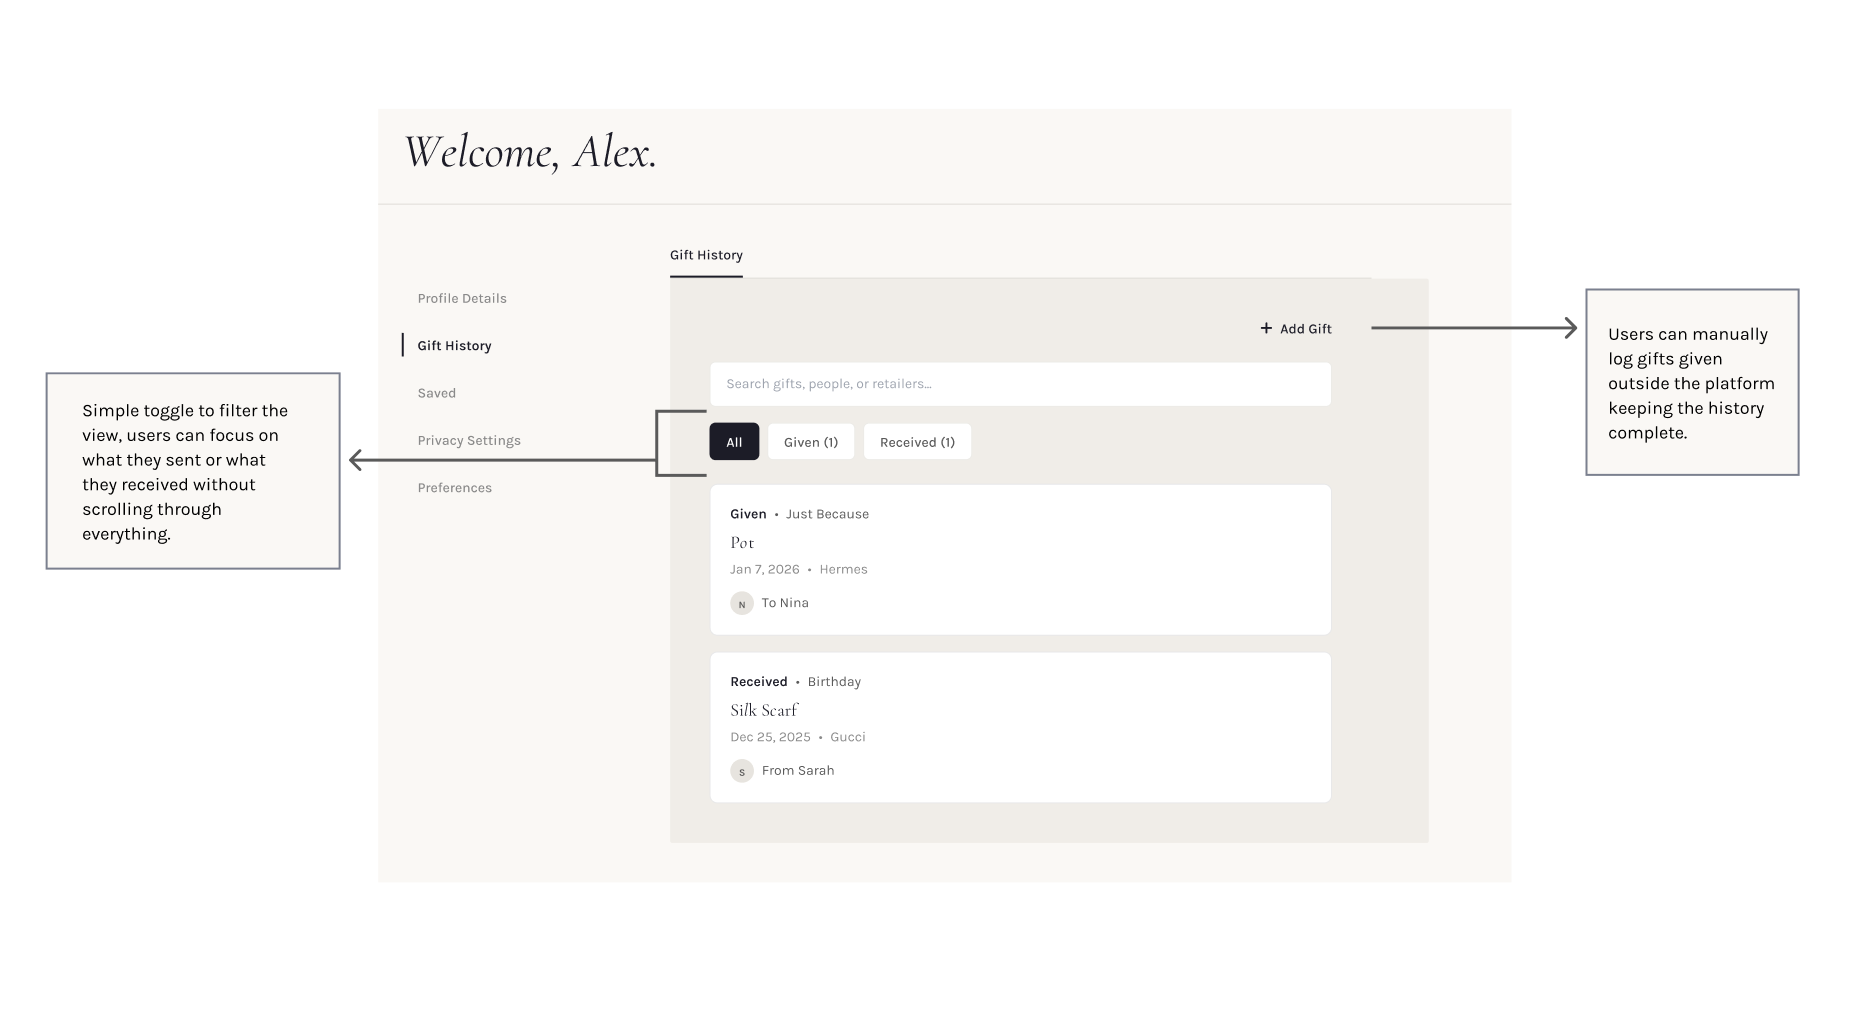1868x1022 pixels.
Task: Focus the search gifts input field
Action: (x=1020, y=384)
